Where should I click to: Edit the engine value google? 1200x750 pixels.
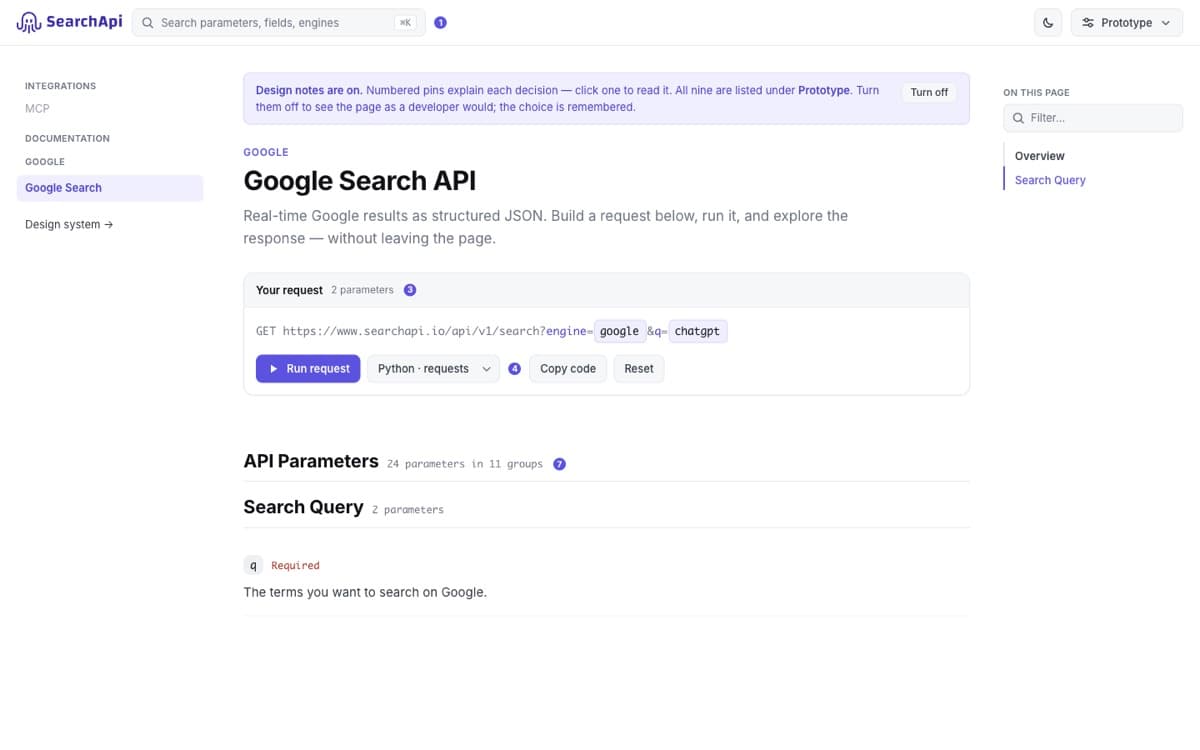click(x=619, y=331)
